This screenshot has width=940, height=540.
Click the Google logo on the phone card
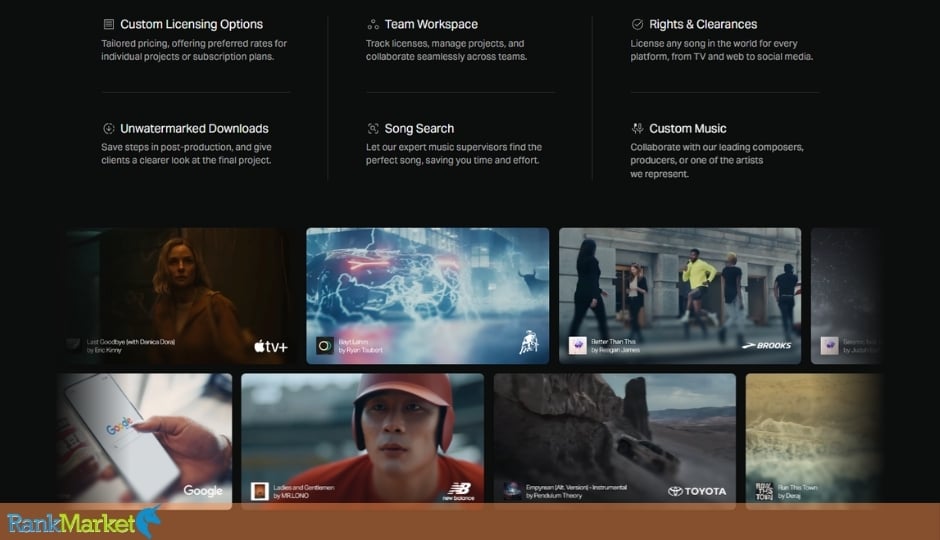click(x=203, y=490)
